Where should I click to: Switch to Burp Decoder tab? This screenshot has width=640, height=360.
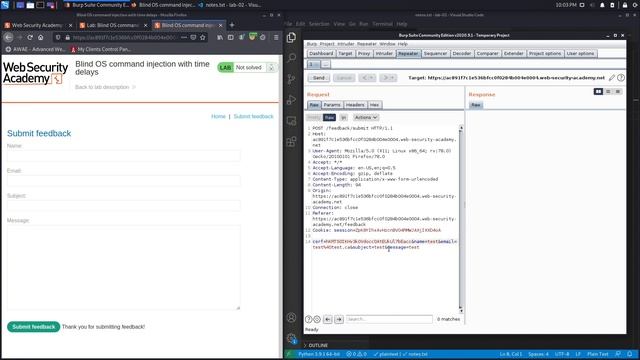[x=462, y=53]
